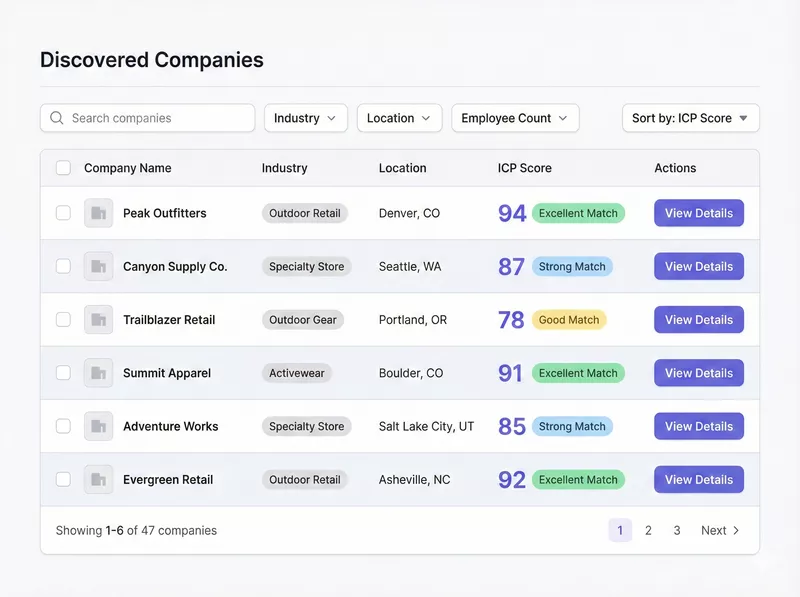Click Canyon Supply Co. logo icon
The height and width of the screenshot is (597, 800).
98,267
